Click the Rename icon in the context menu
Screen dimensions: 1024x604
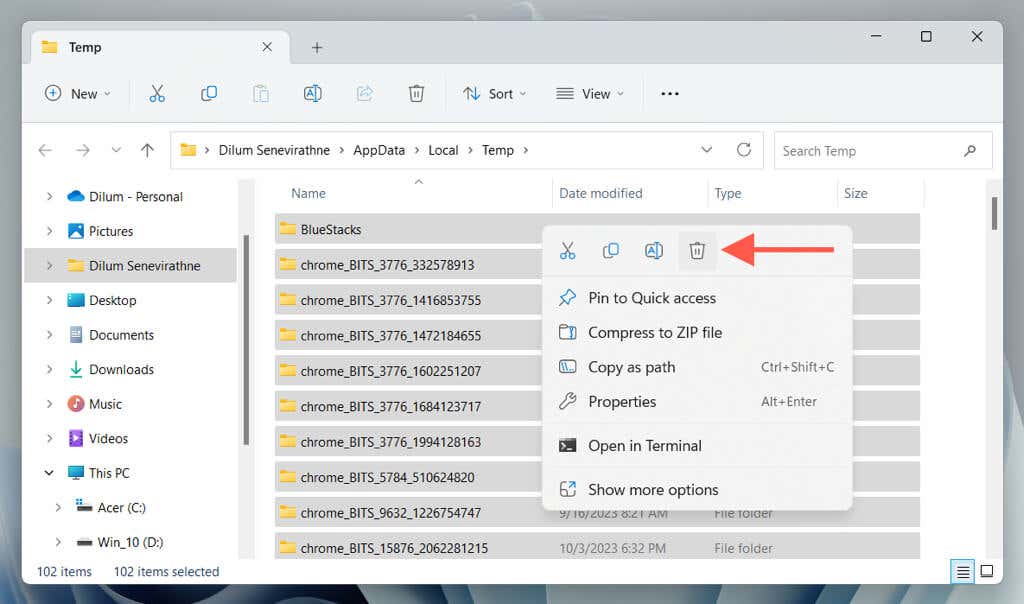(654, 250)
